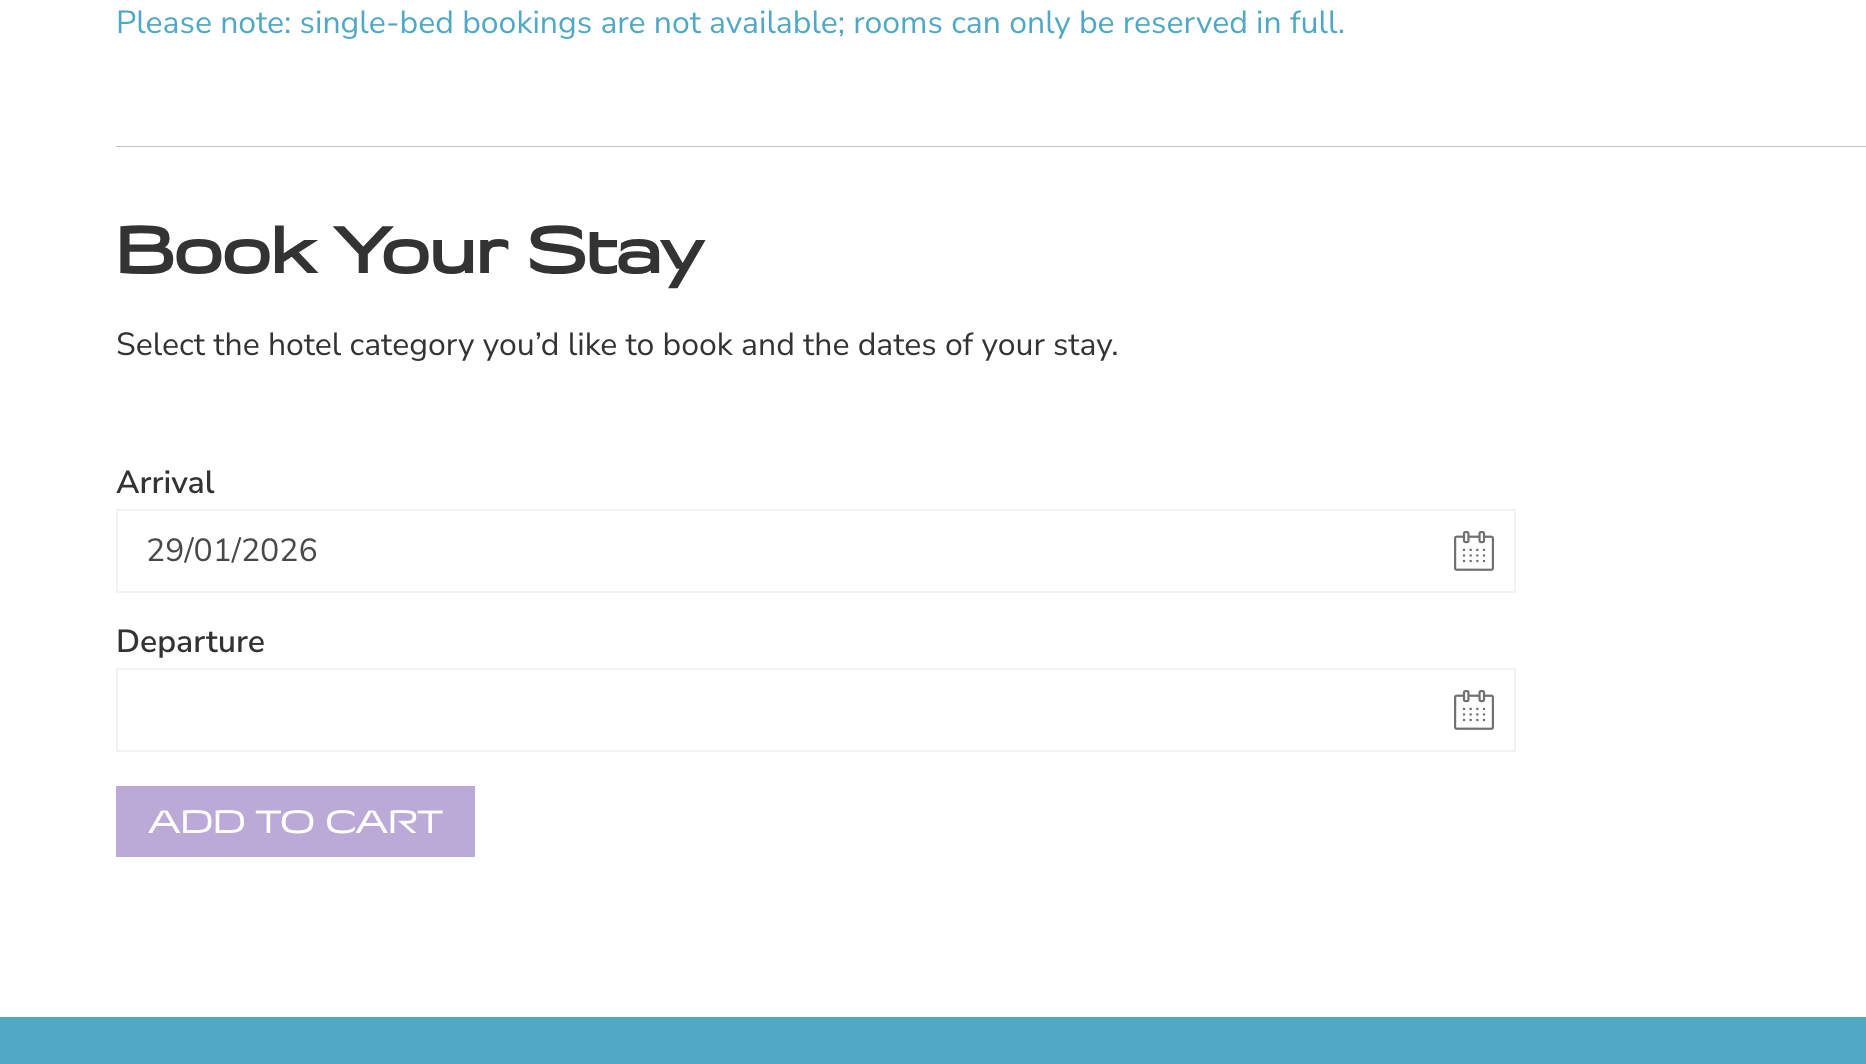Click the single-bed bookings notice text
The width and height of the screenshot is (1866, 1064).
tap(730, 23)
